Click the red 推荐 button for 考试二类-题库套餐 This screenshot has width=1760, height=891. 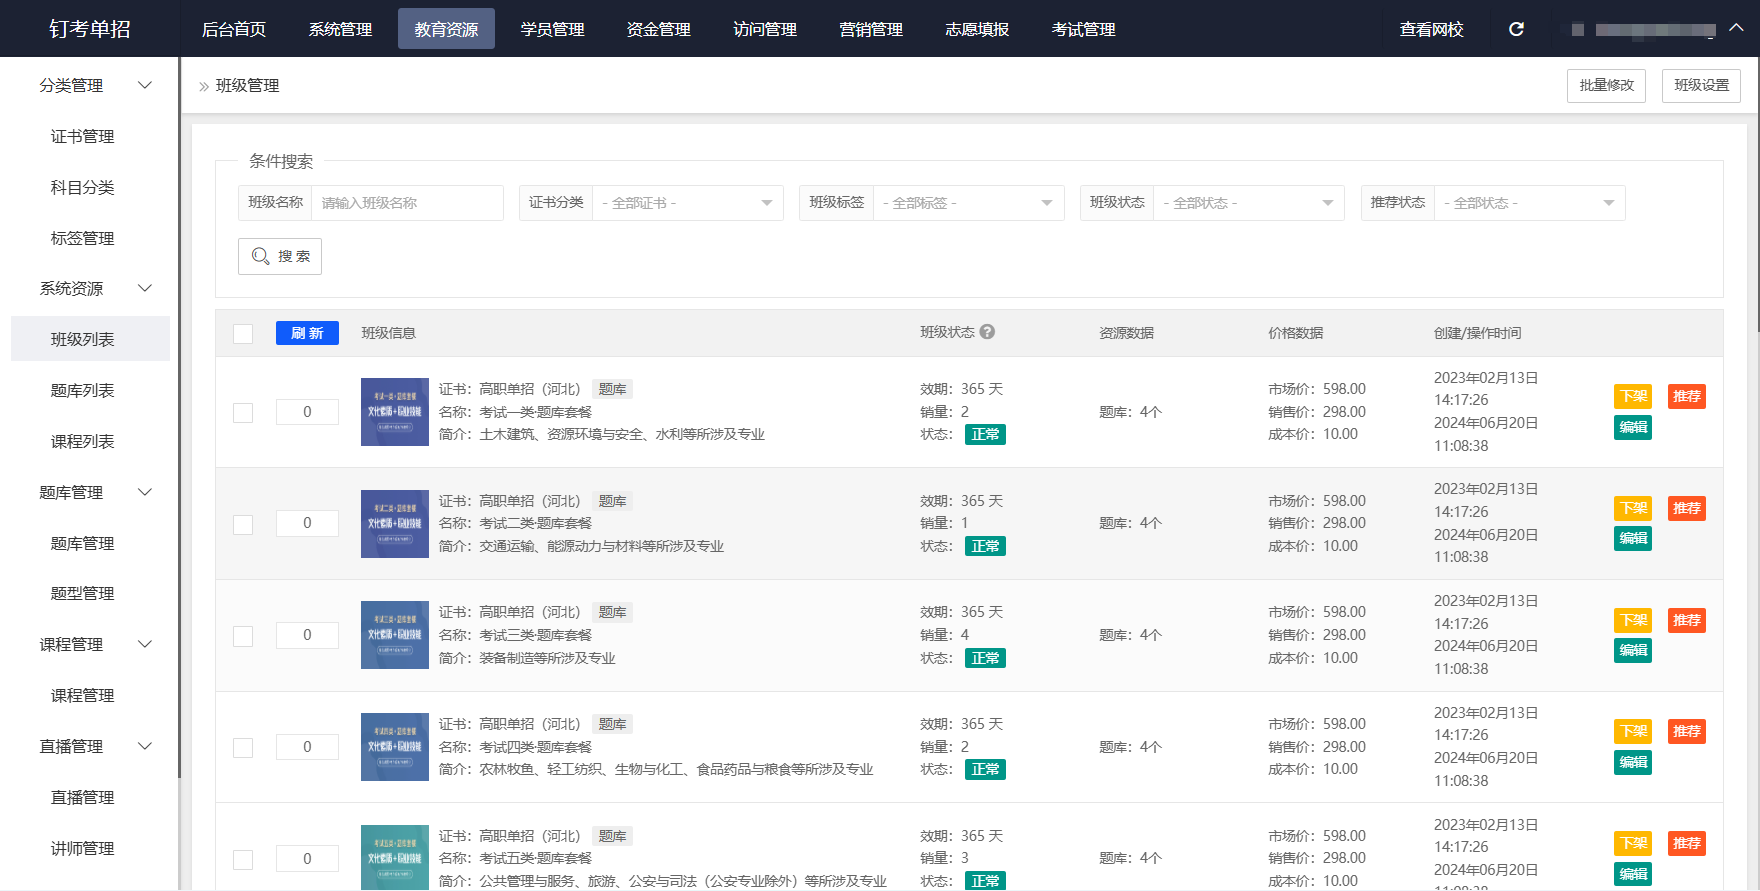pyautogui.click(x=1686, y=508)
